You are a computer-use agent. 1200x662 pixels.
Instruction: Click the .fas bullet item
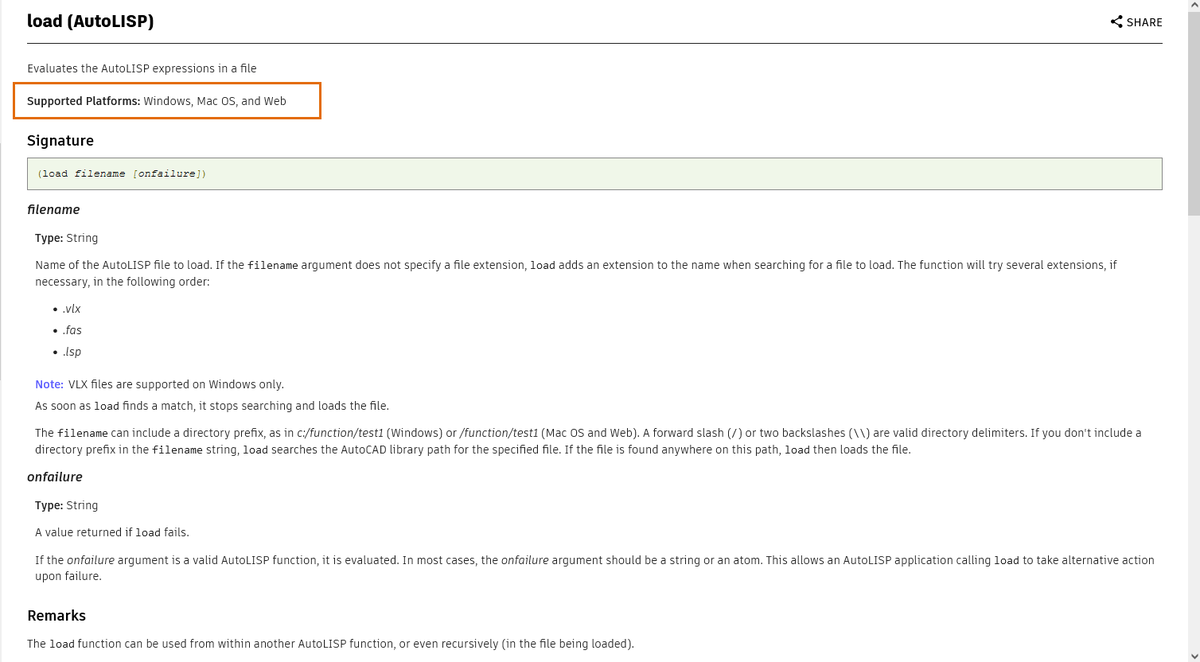(x=72, y=330)
